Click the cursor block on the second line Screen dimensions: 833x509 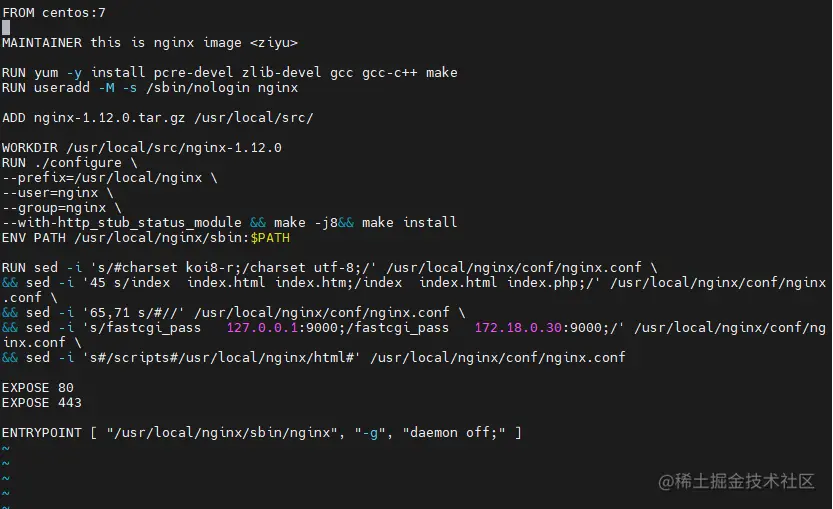(6, 27)
